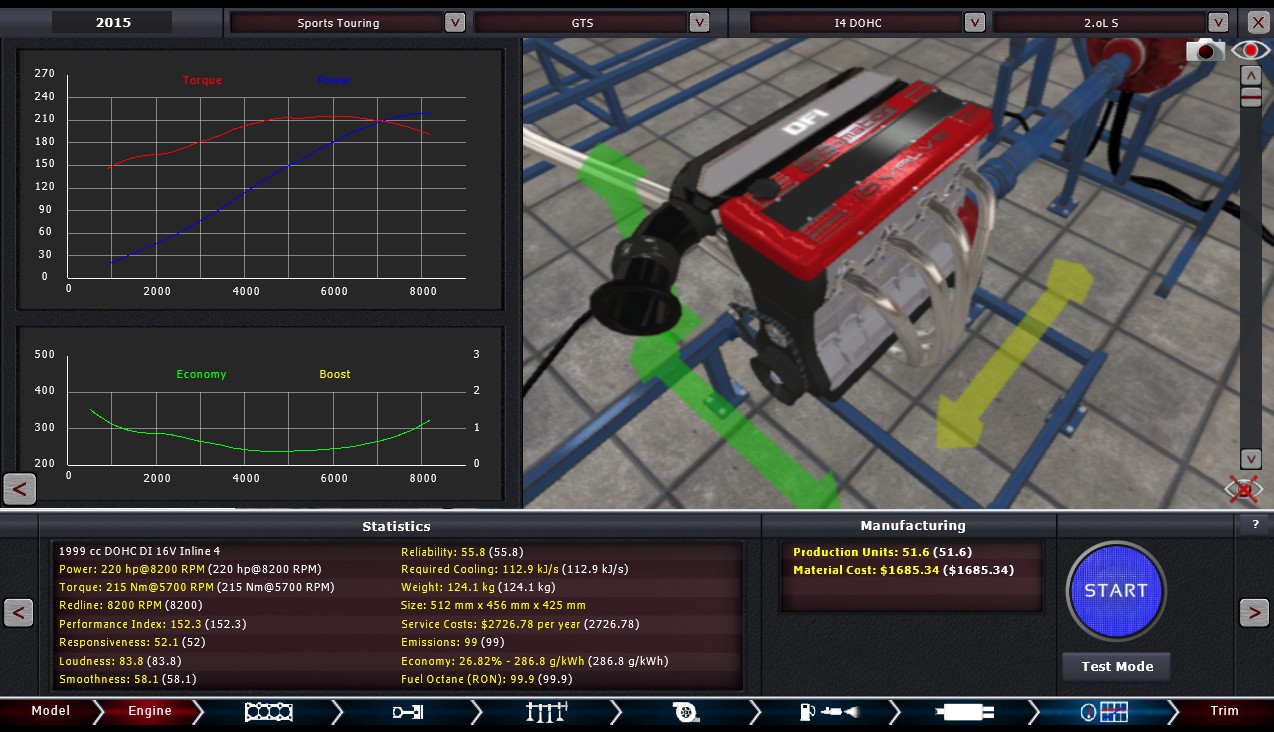Click the 2015 year field
Image resolution: width=1274 pixels, height=732 pixels.
113,22
